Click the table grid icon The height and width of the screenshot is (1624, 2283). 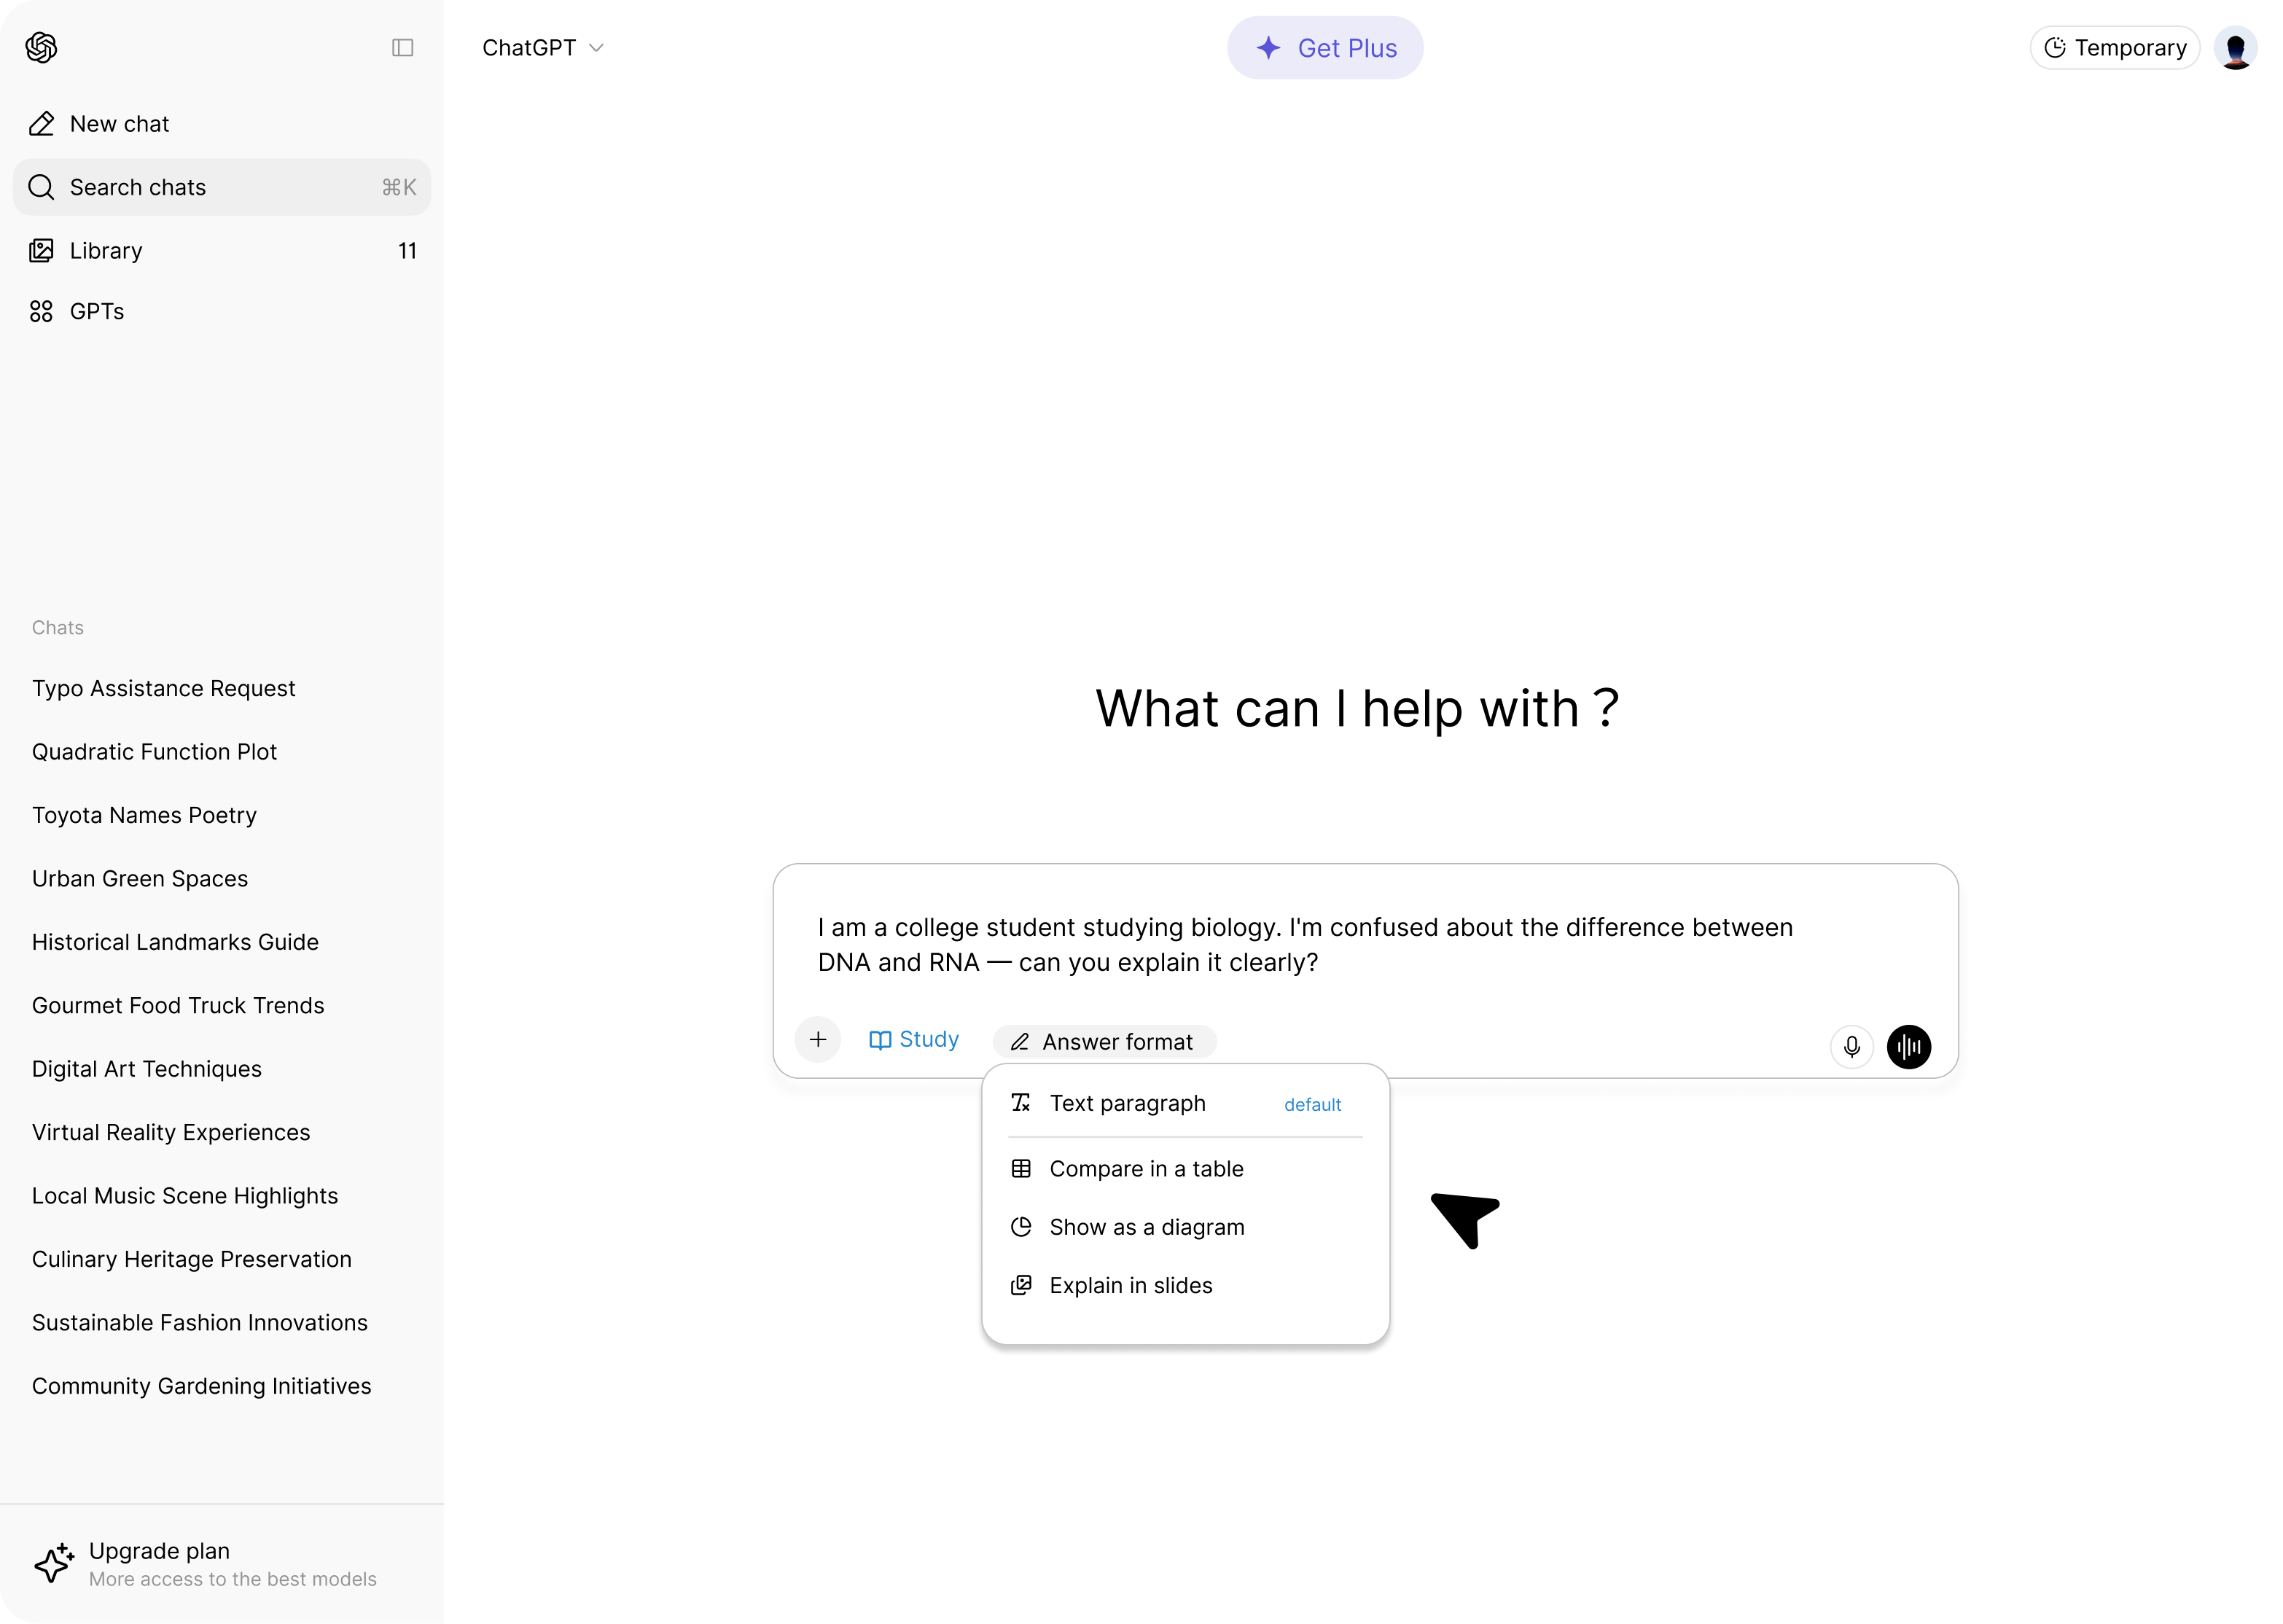click(1021, 1169)
